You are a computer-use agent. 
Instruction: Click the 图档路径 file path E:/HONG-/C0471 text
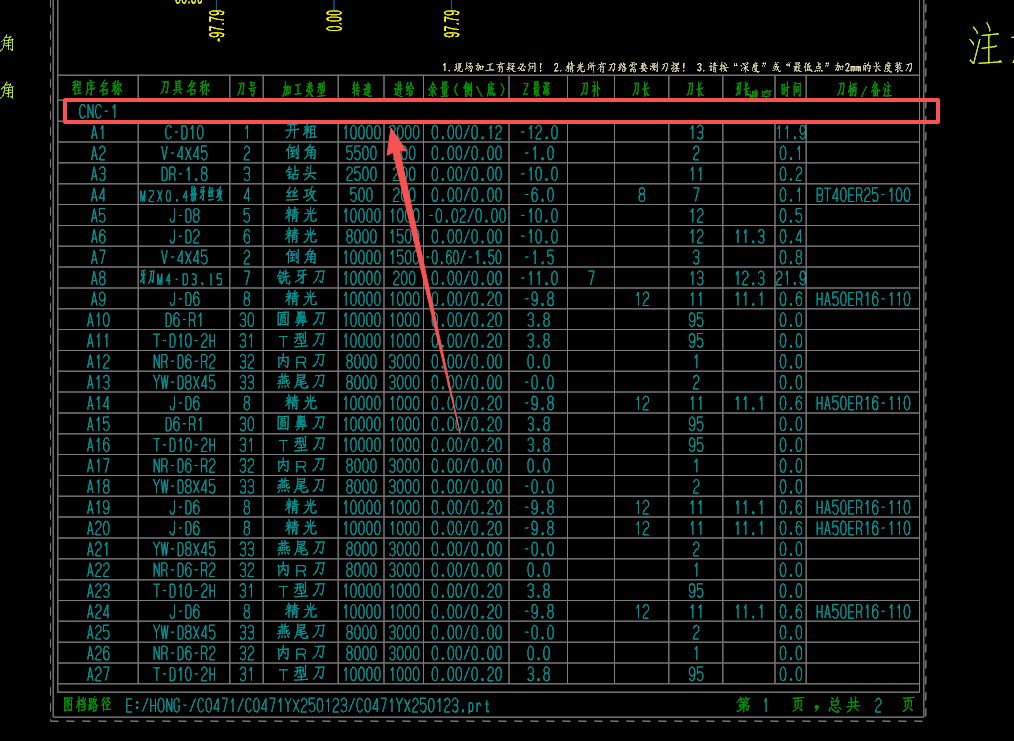pos(307,705)
